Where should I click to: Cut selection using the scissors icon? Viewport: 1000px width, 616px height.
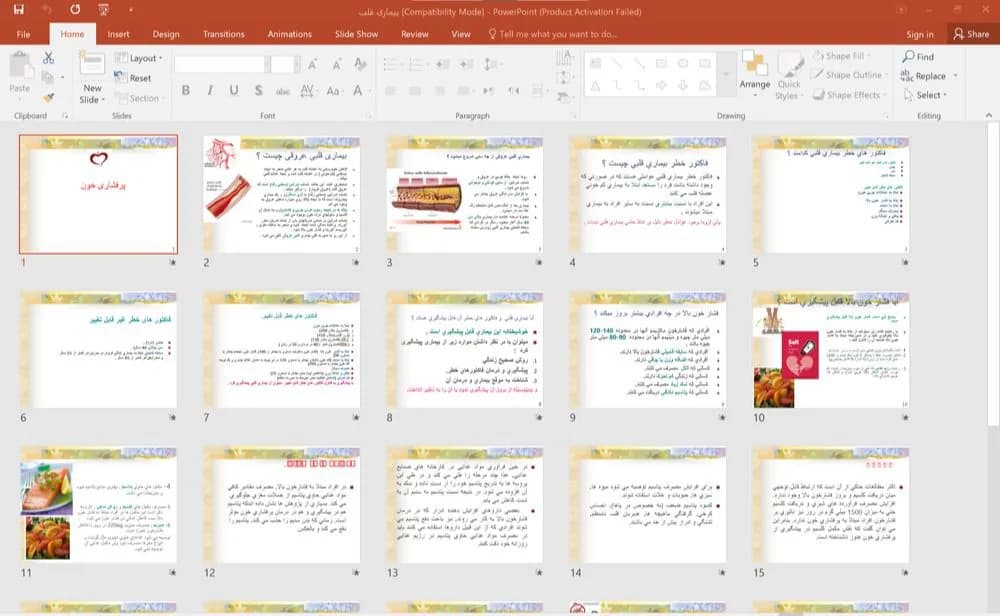(x=48, y=58)
